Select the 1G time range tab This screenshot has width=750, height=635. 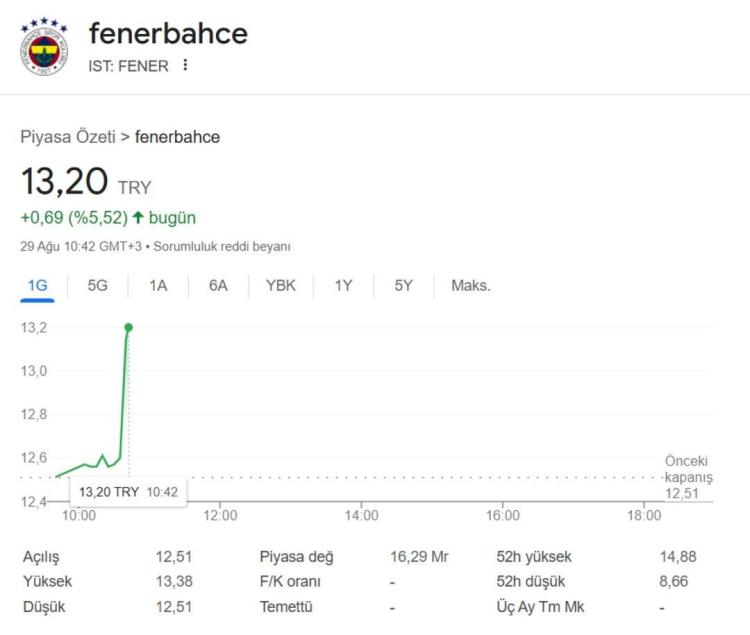38,286
